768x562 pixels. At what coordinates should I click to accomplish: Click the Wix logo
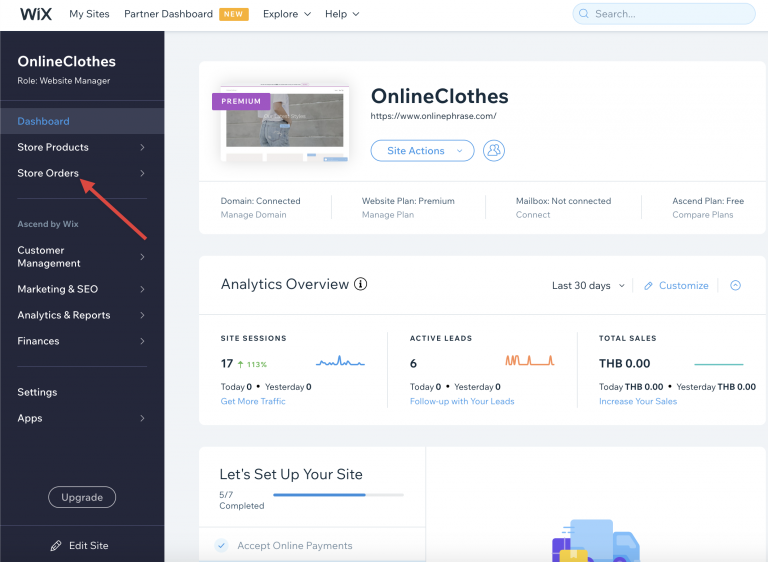click(x=36, y=14)
